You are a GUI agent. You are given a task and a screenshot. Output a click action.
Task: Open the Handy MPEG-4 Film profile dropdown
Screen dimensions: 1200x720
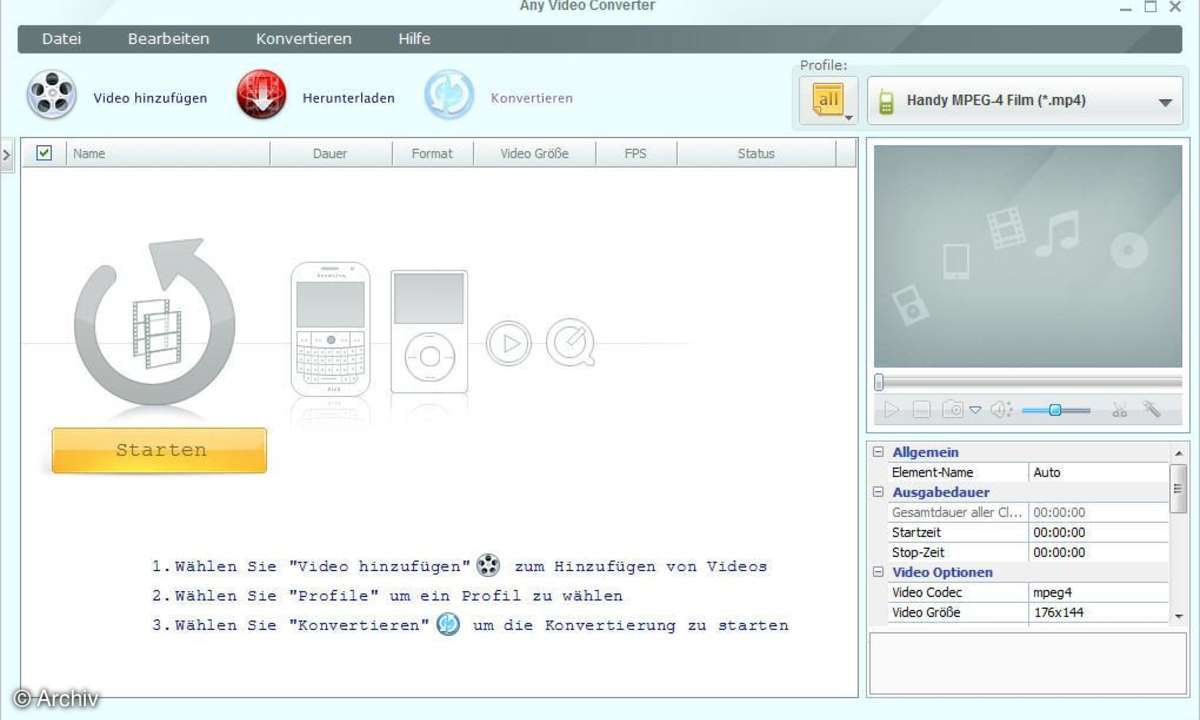pos(1024,101)
